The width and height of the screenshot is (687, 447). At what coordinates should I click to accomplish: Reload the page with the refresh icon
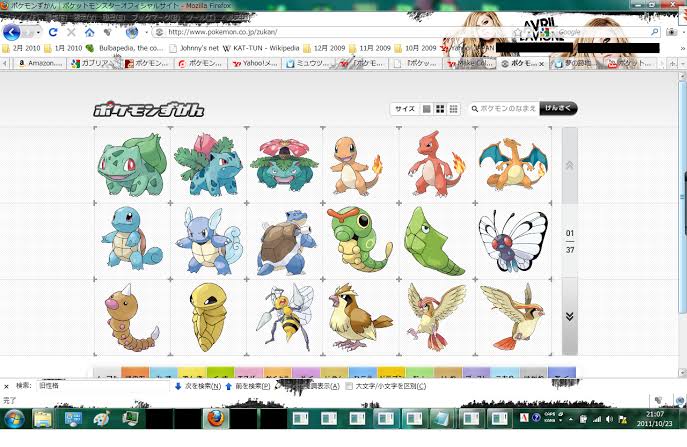53,32
